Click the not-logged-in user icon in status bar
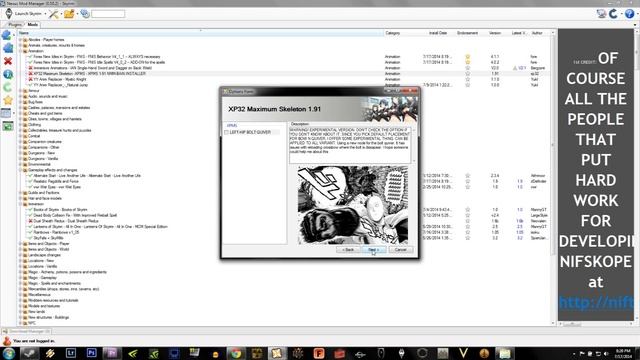 point(7,341)
